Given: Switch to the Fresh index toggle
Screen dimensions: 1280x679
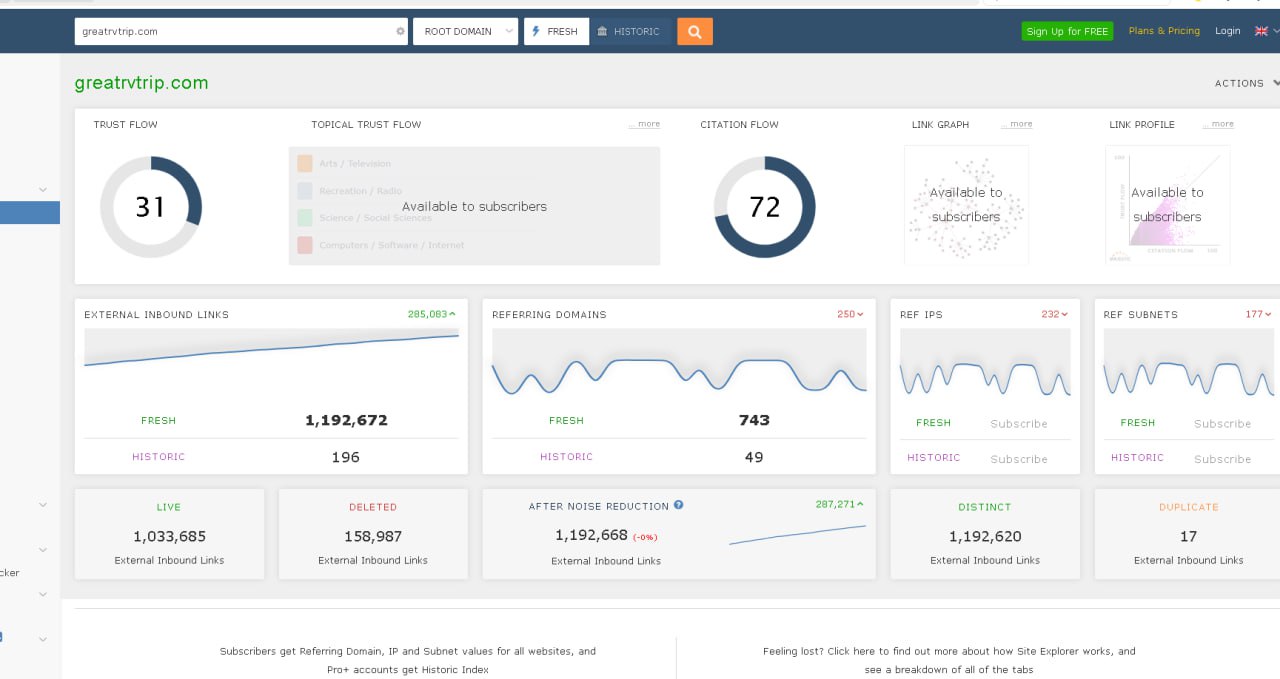Looking at the screenshot, I should pos(556,31).
